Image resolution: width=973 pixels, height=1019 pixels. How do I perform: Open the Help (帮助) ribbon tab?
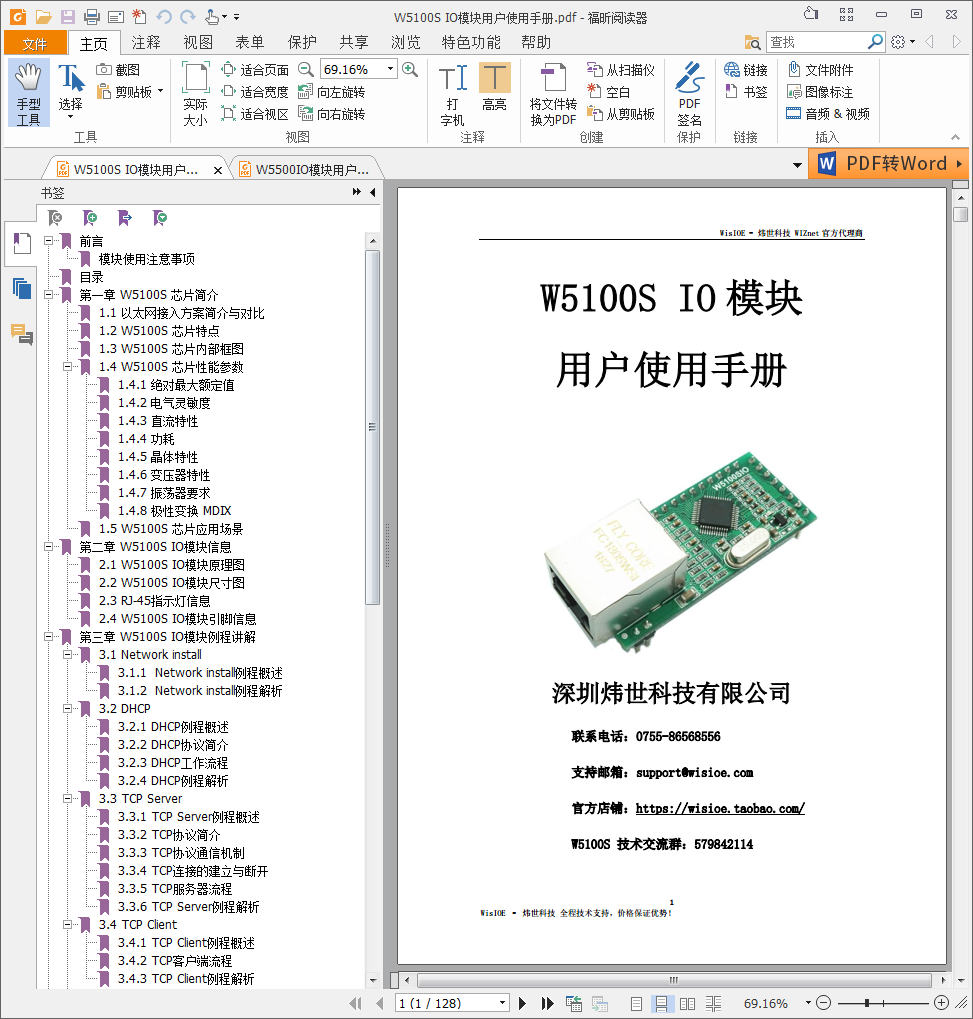point(536,42)
